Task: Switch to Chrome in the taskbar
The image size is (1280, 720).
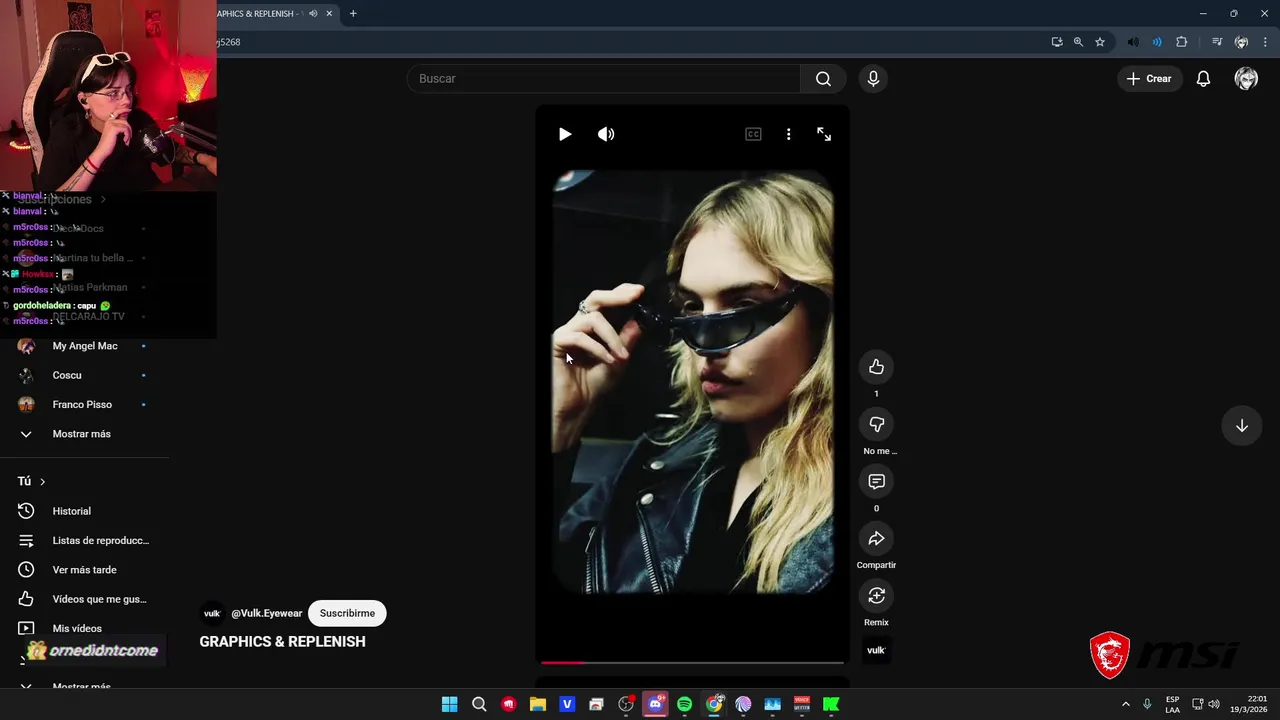Action: [714, 704]
